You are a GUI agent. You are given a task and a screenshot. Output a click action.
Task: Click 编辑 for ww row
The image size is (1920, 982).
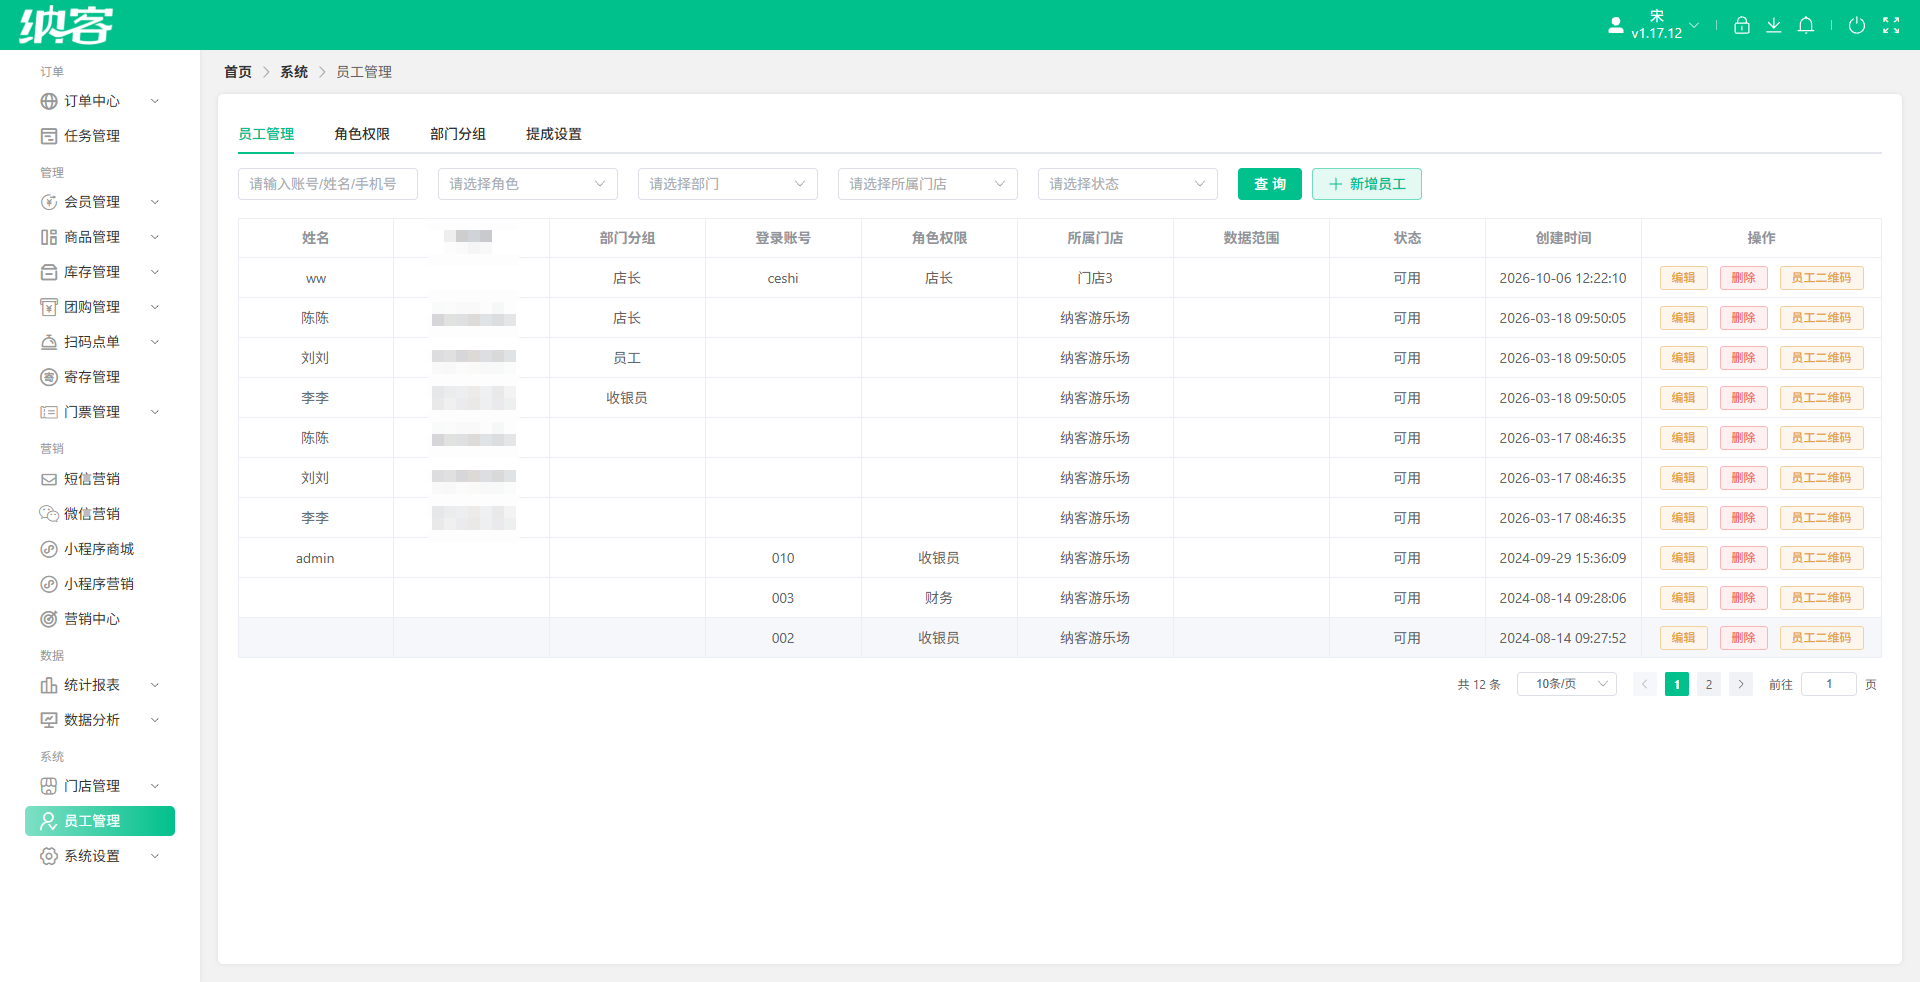point(1684,278)
